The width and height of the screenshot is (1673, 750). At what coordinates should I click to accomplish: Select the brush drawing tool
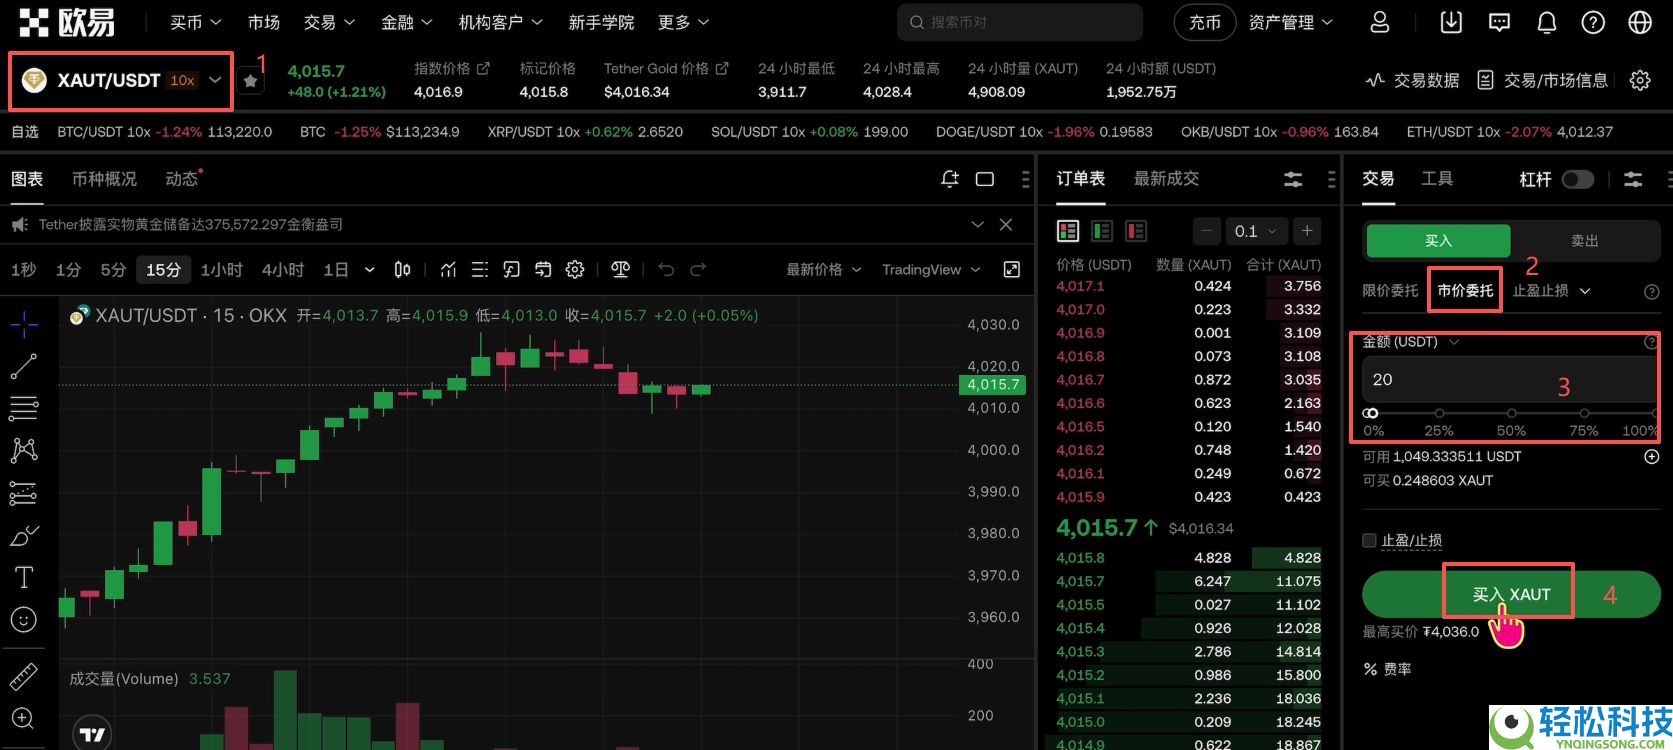tap(24, 535)
